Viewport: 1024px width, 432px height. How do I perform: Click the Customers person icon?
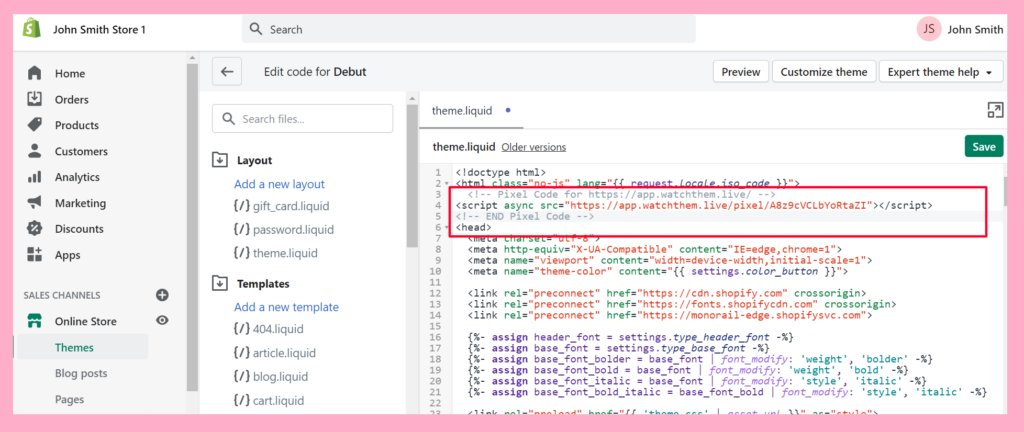(x=35, y=151)
